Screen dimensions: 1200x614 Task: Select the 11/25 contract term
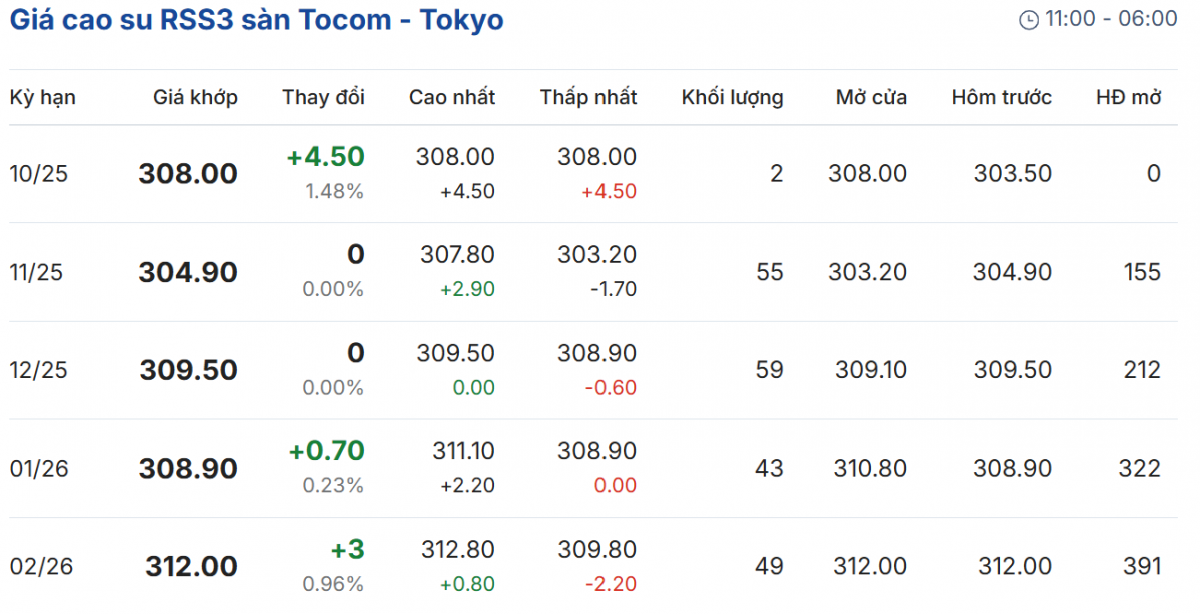tap(37, 272)
